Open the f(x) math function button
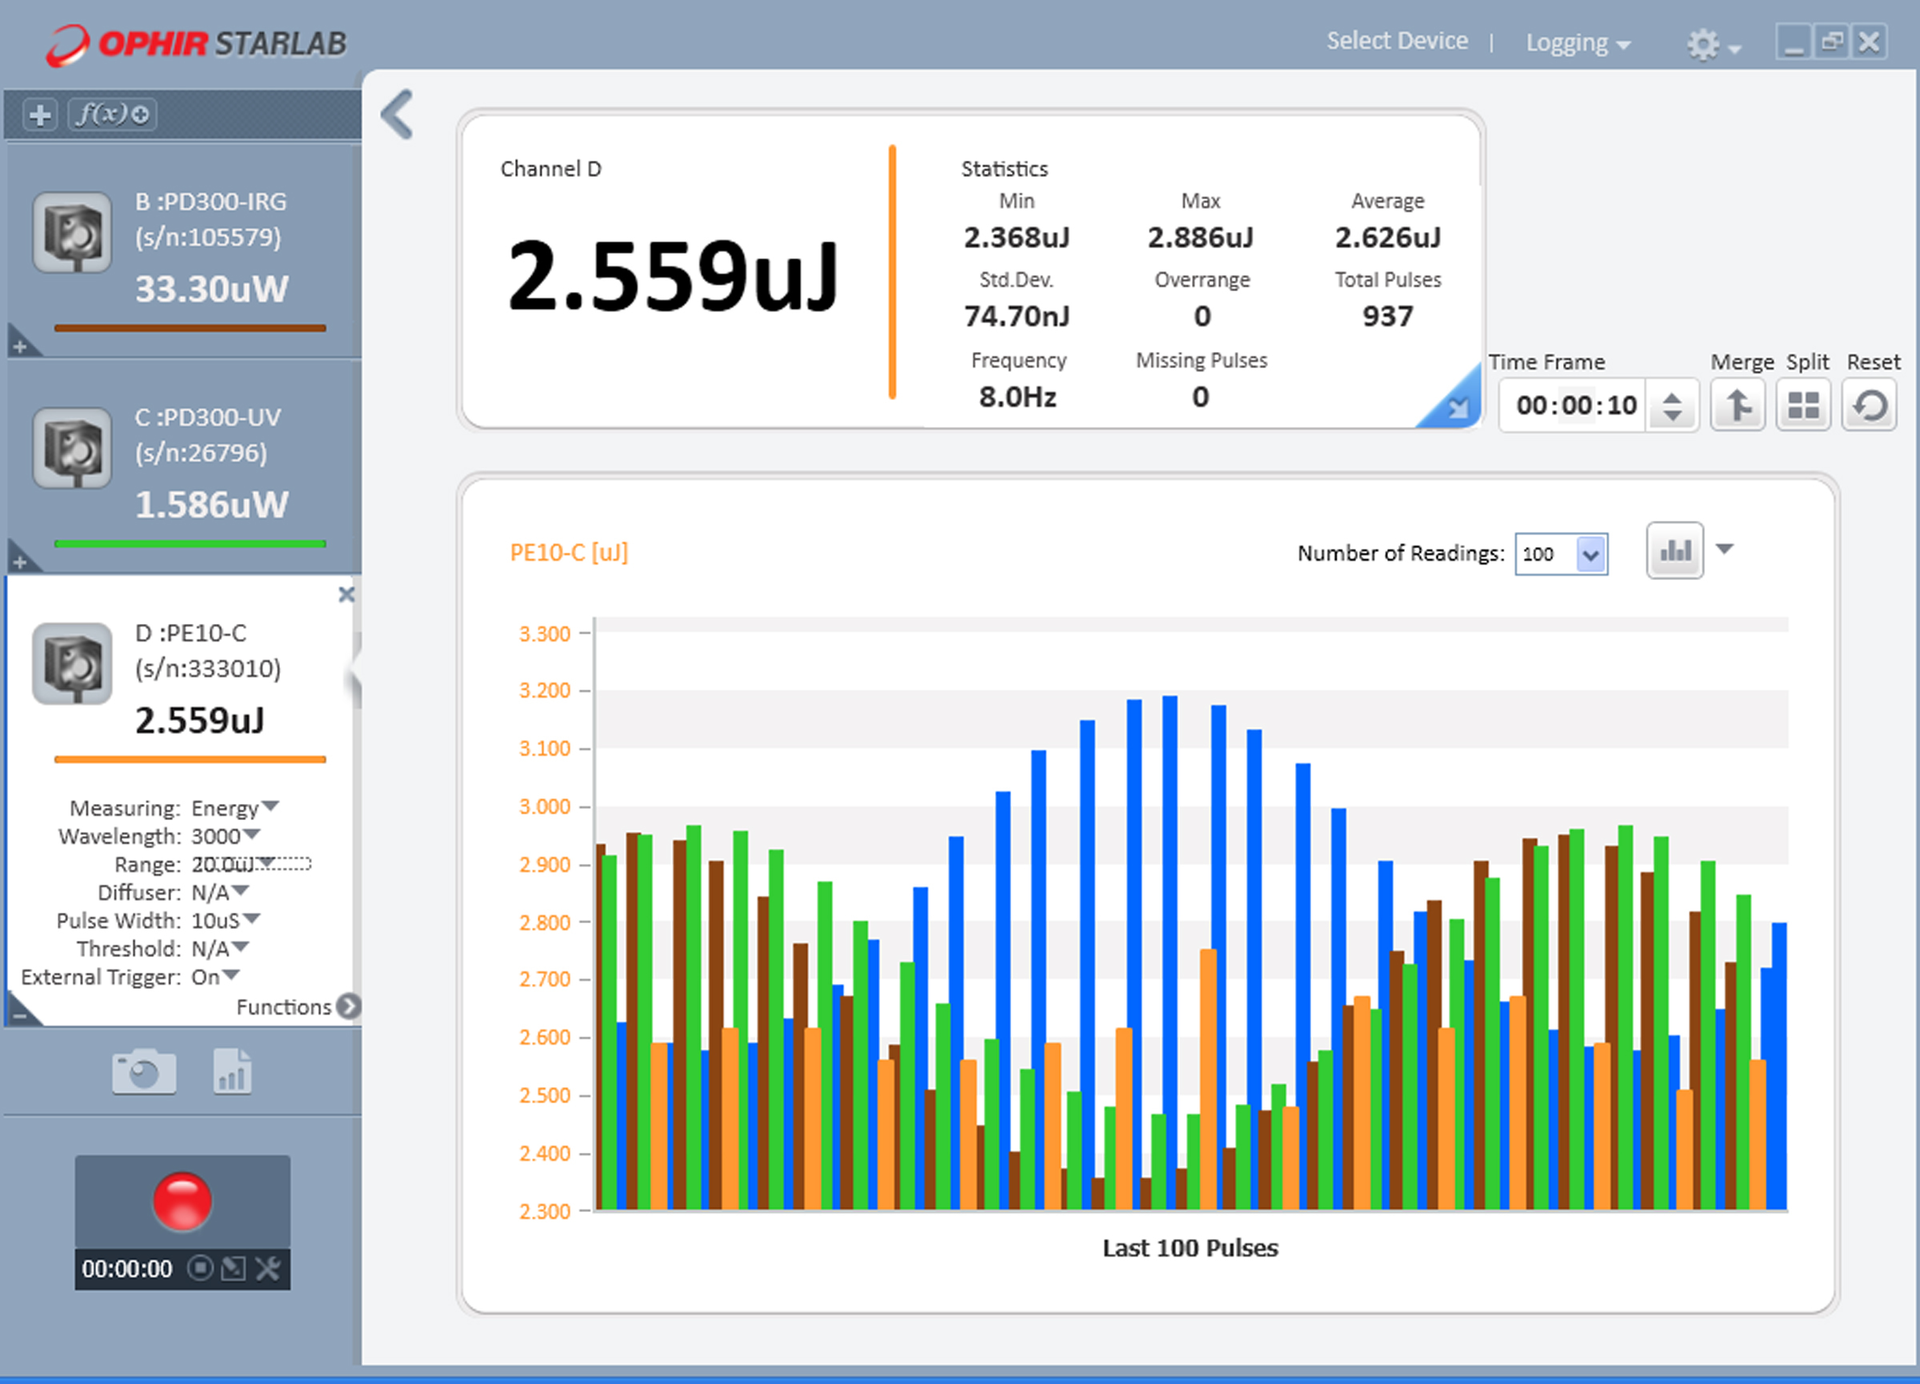 [113, 115]
